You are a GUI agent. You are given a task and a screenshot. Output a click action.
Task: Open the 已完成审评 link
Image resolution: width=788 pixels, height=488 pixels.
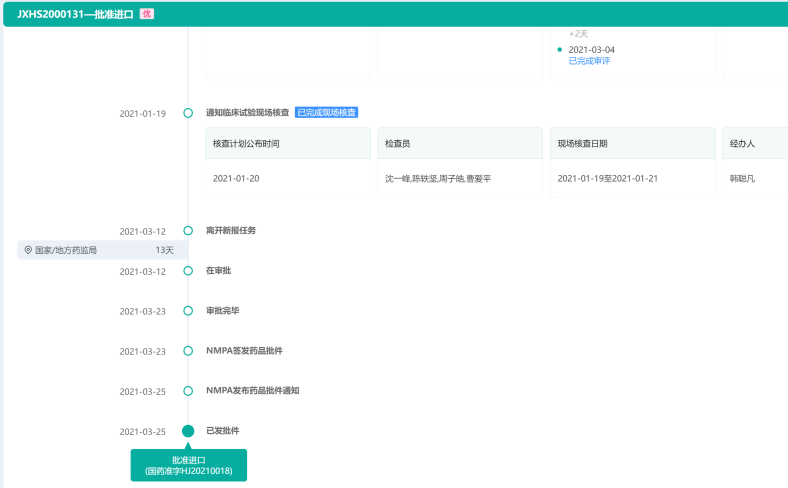pos(589,61)
